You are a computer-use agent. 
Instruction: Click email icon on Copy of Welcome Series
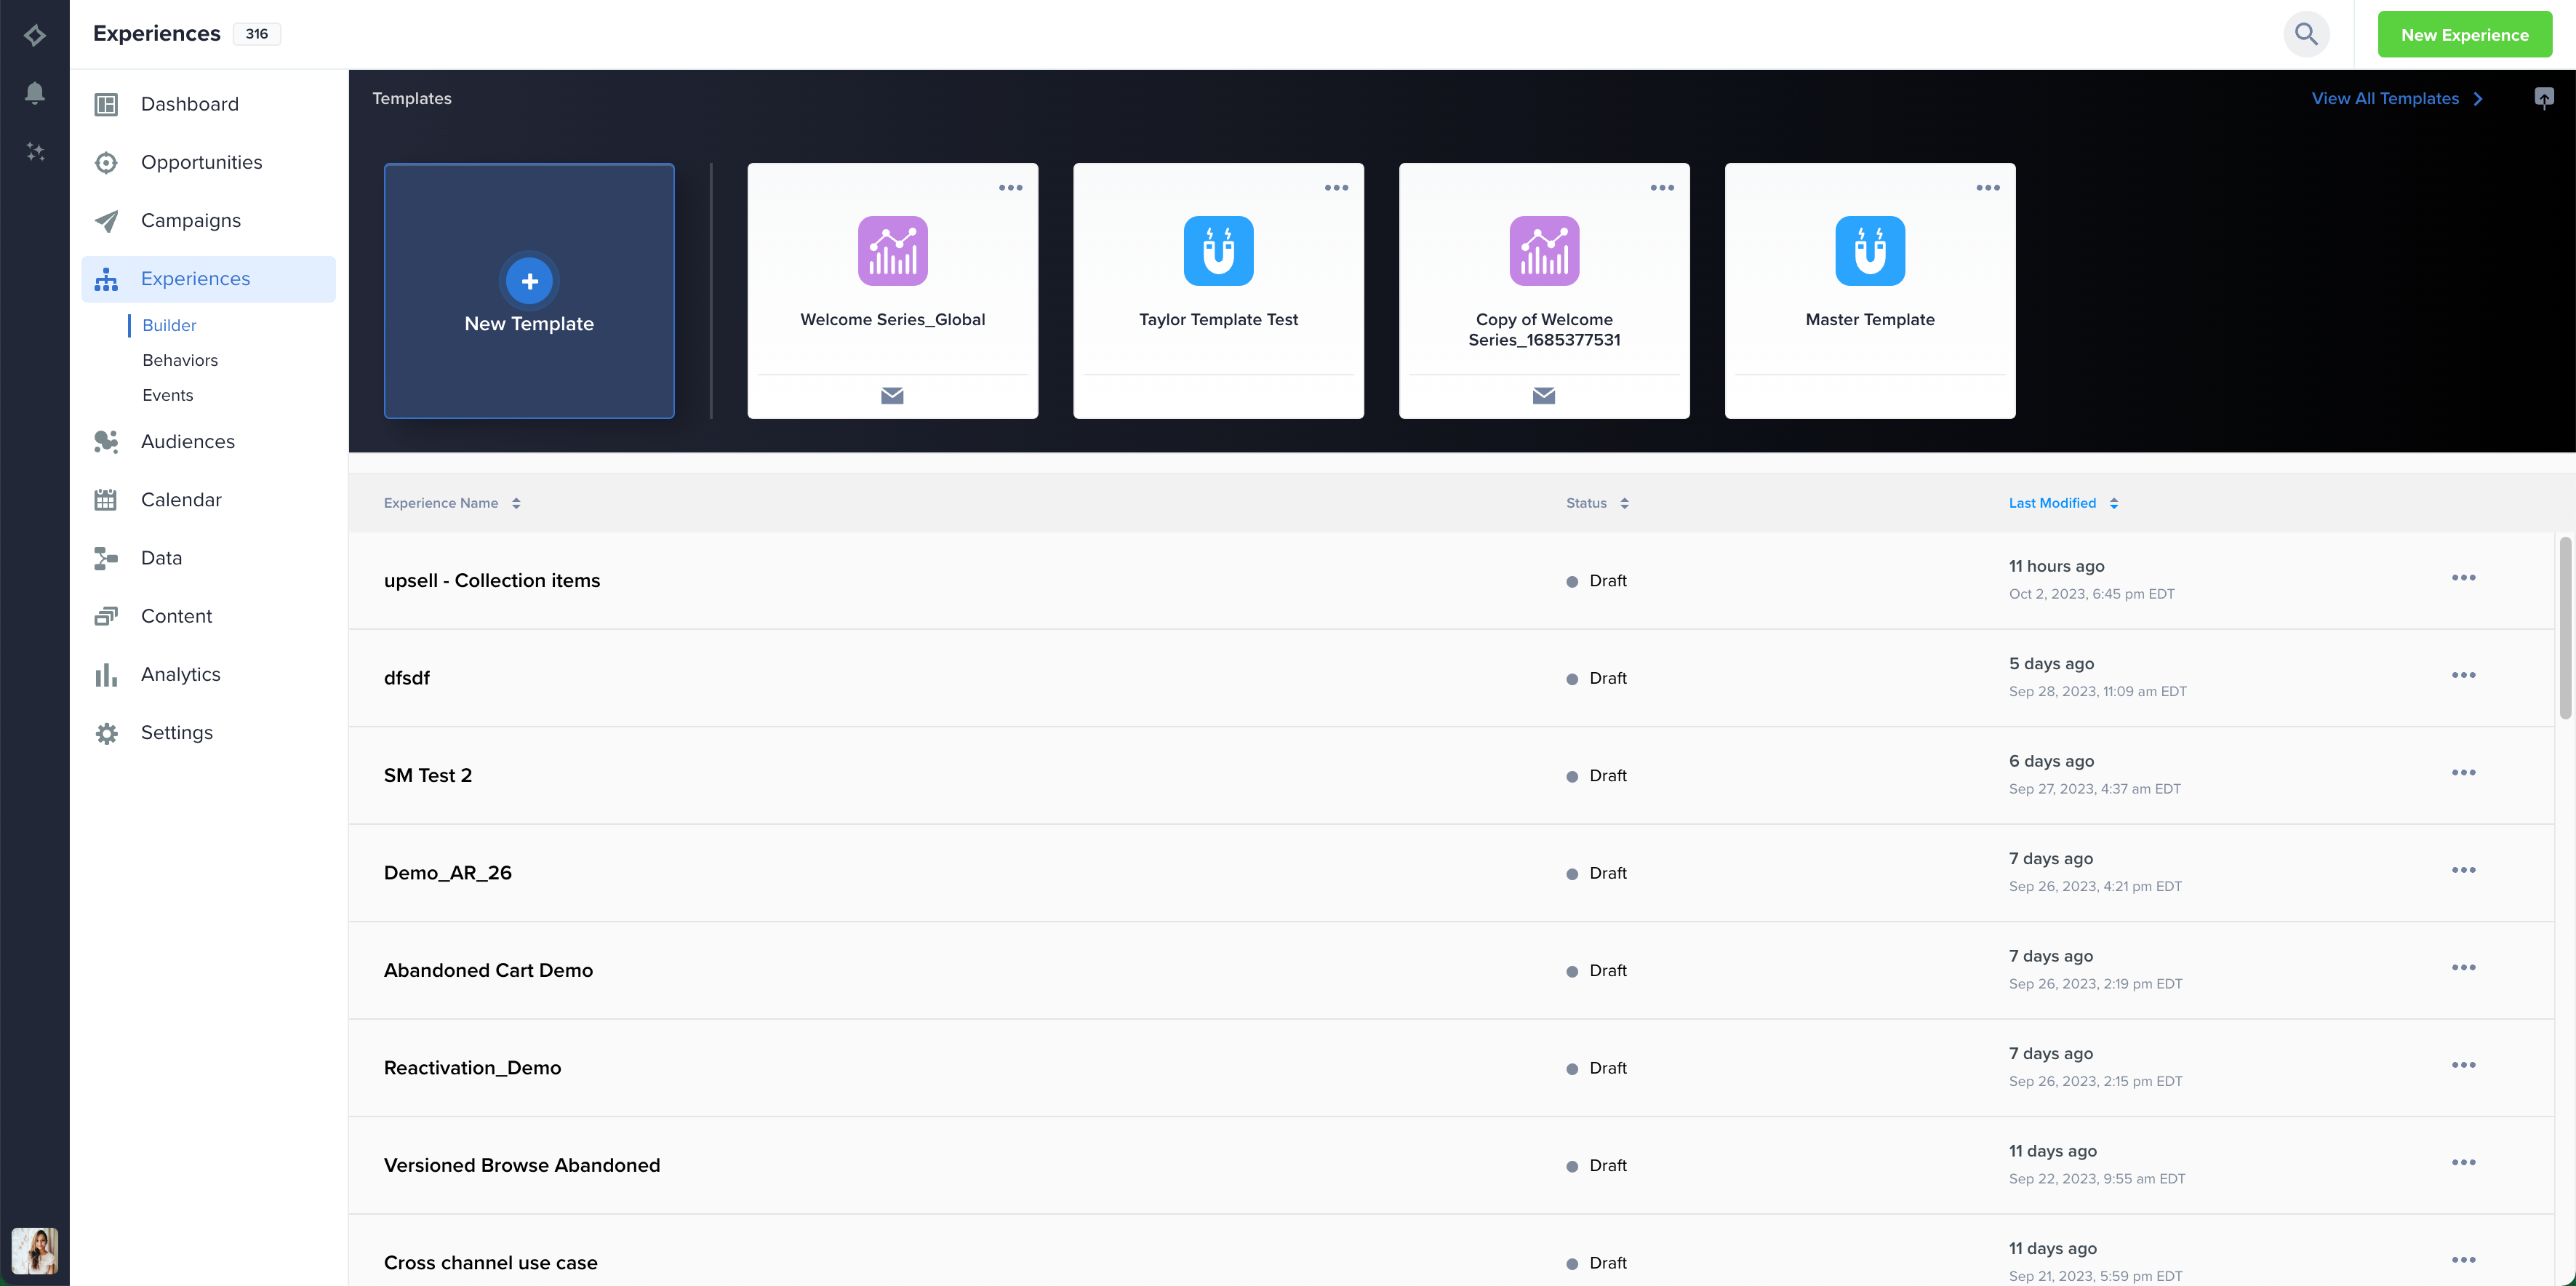pyautogui.click(x=1544, y=395)
